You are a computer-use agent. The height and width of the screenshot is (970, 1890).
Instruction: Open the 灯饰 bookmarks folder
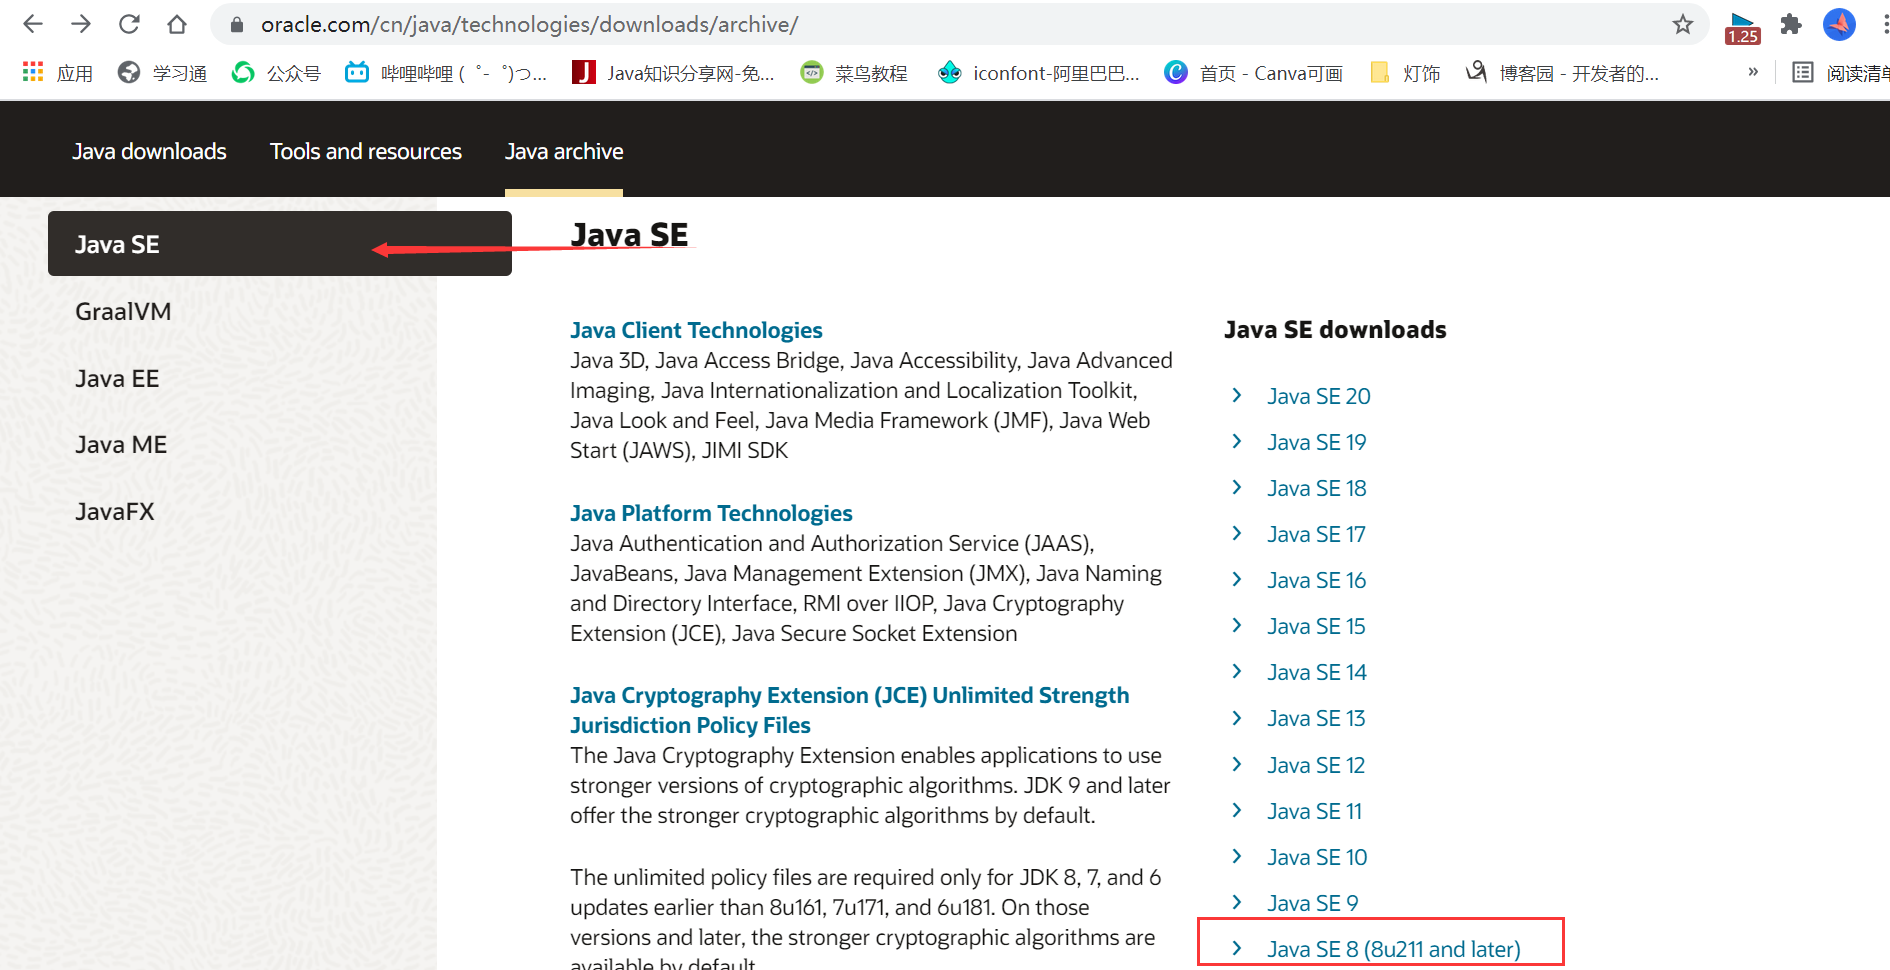pyautogui.click(x=1405, y=73)
